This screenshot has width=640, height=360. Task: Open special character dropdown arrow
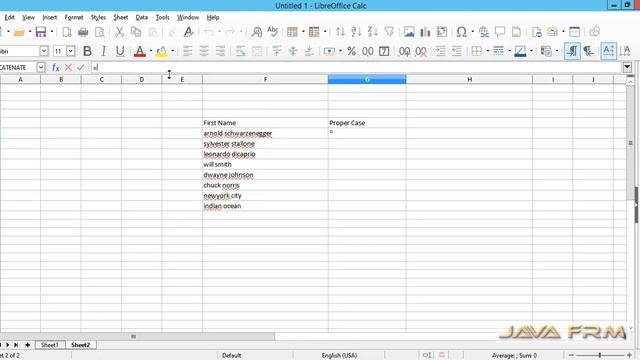click(472, 32)
